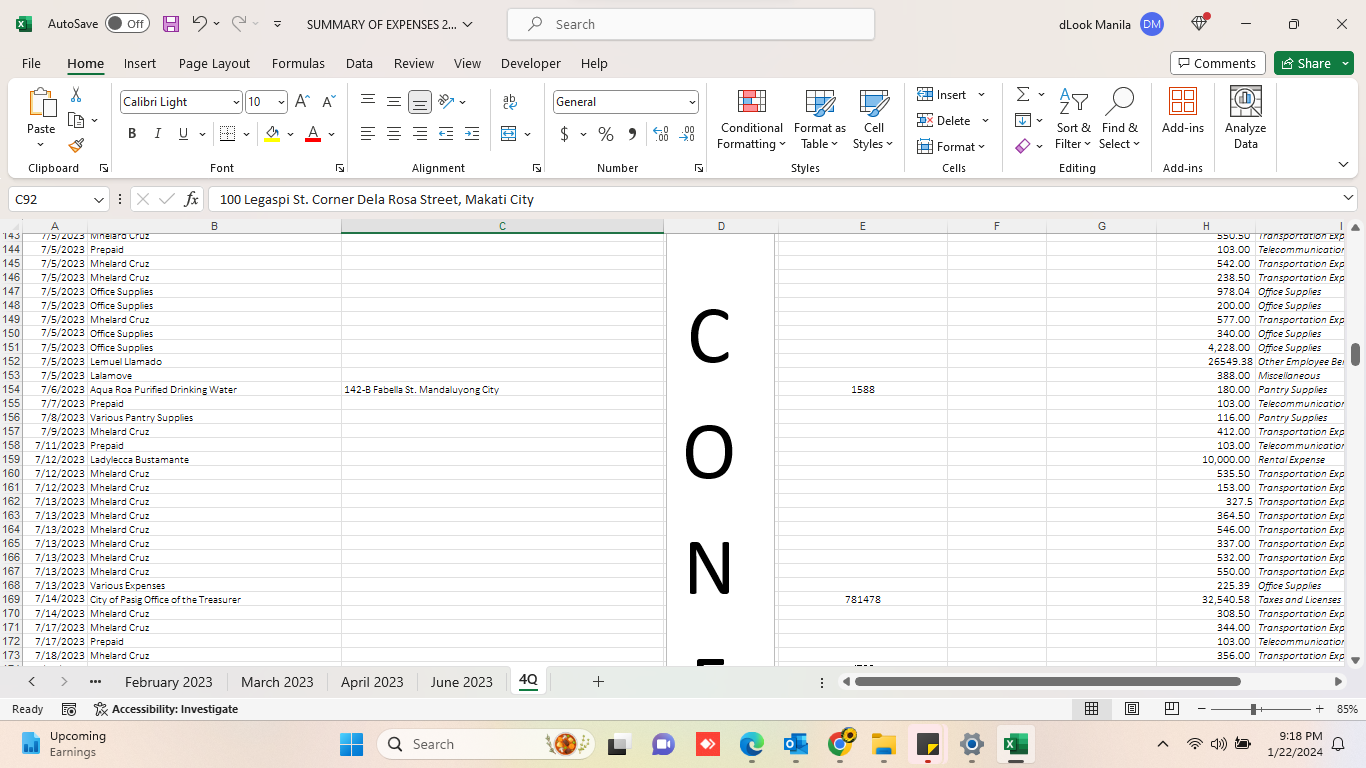Decrease font size with the small A icon
Screen dimensions: 1366x768
tap(328, 101)
